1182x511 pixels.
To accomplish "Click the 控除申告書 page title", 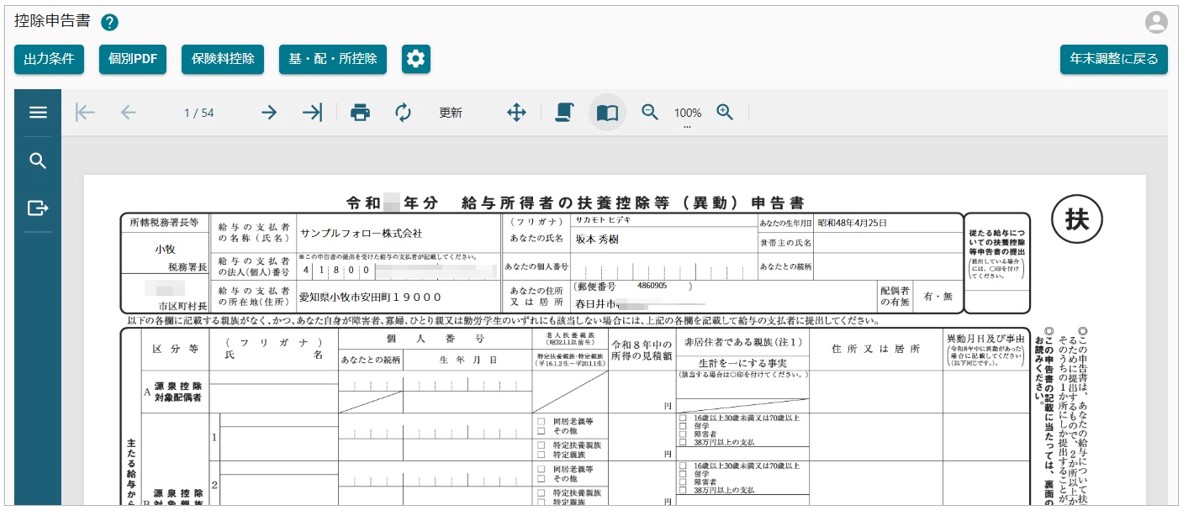I will tap(52, 21).
